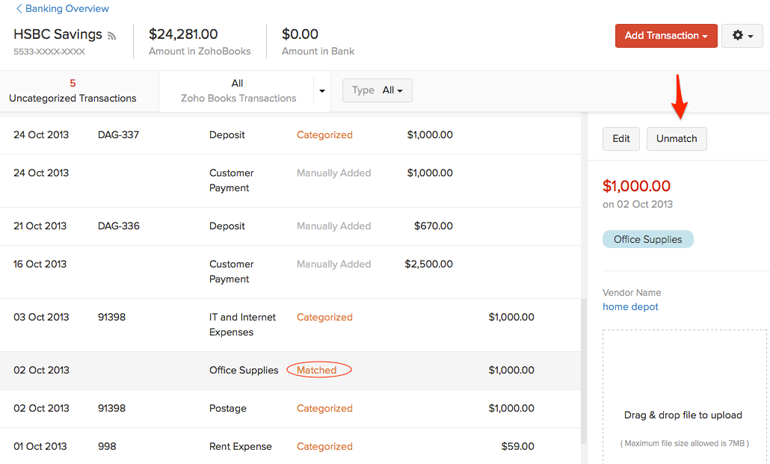Screen dimensions: 770x464
Task: Click the Edit button
Action: coord(621,139)
